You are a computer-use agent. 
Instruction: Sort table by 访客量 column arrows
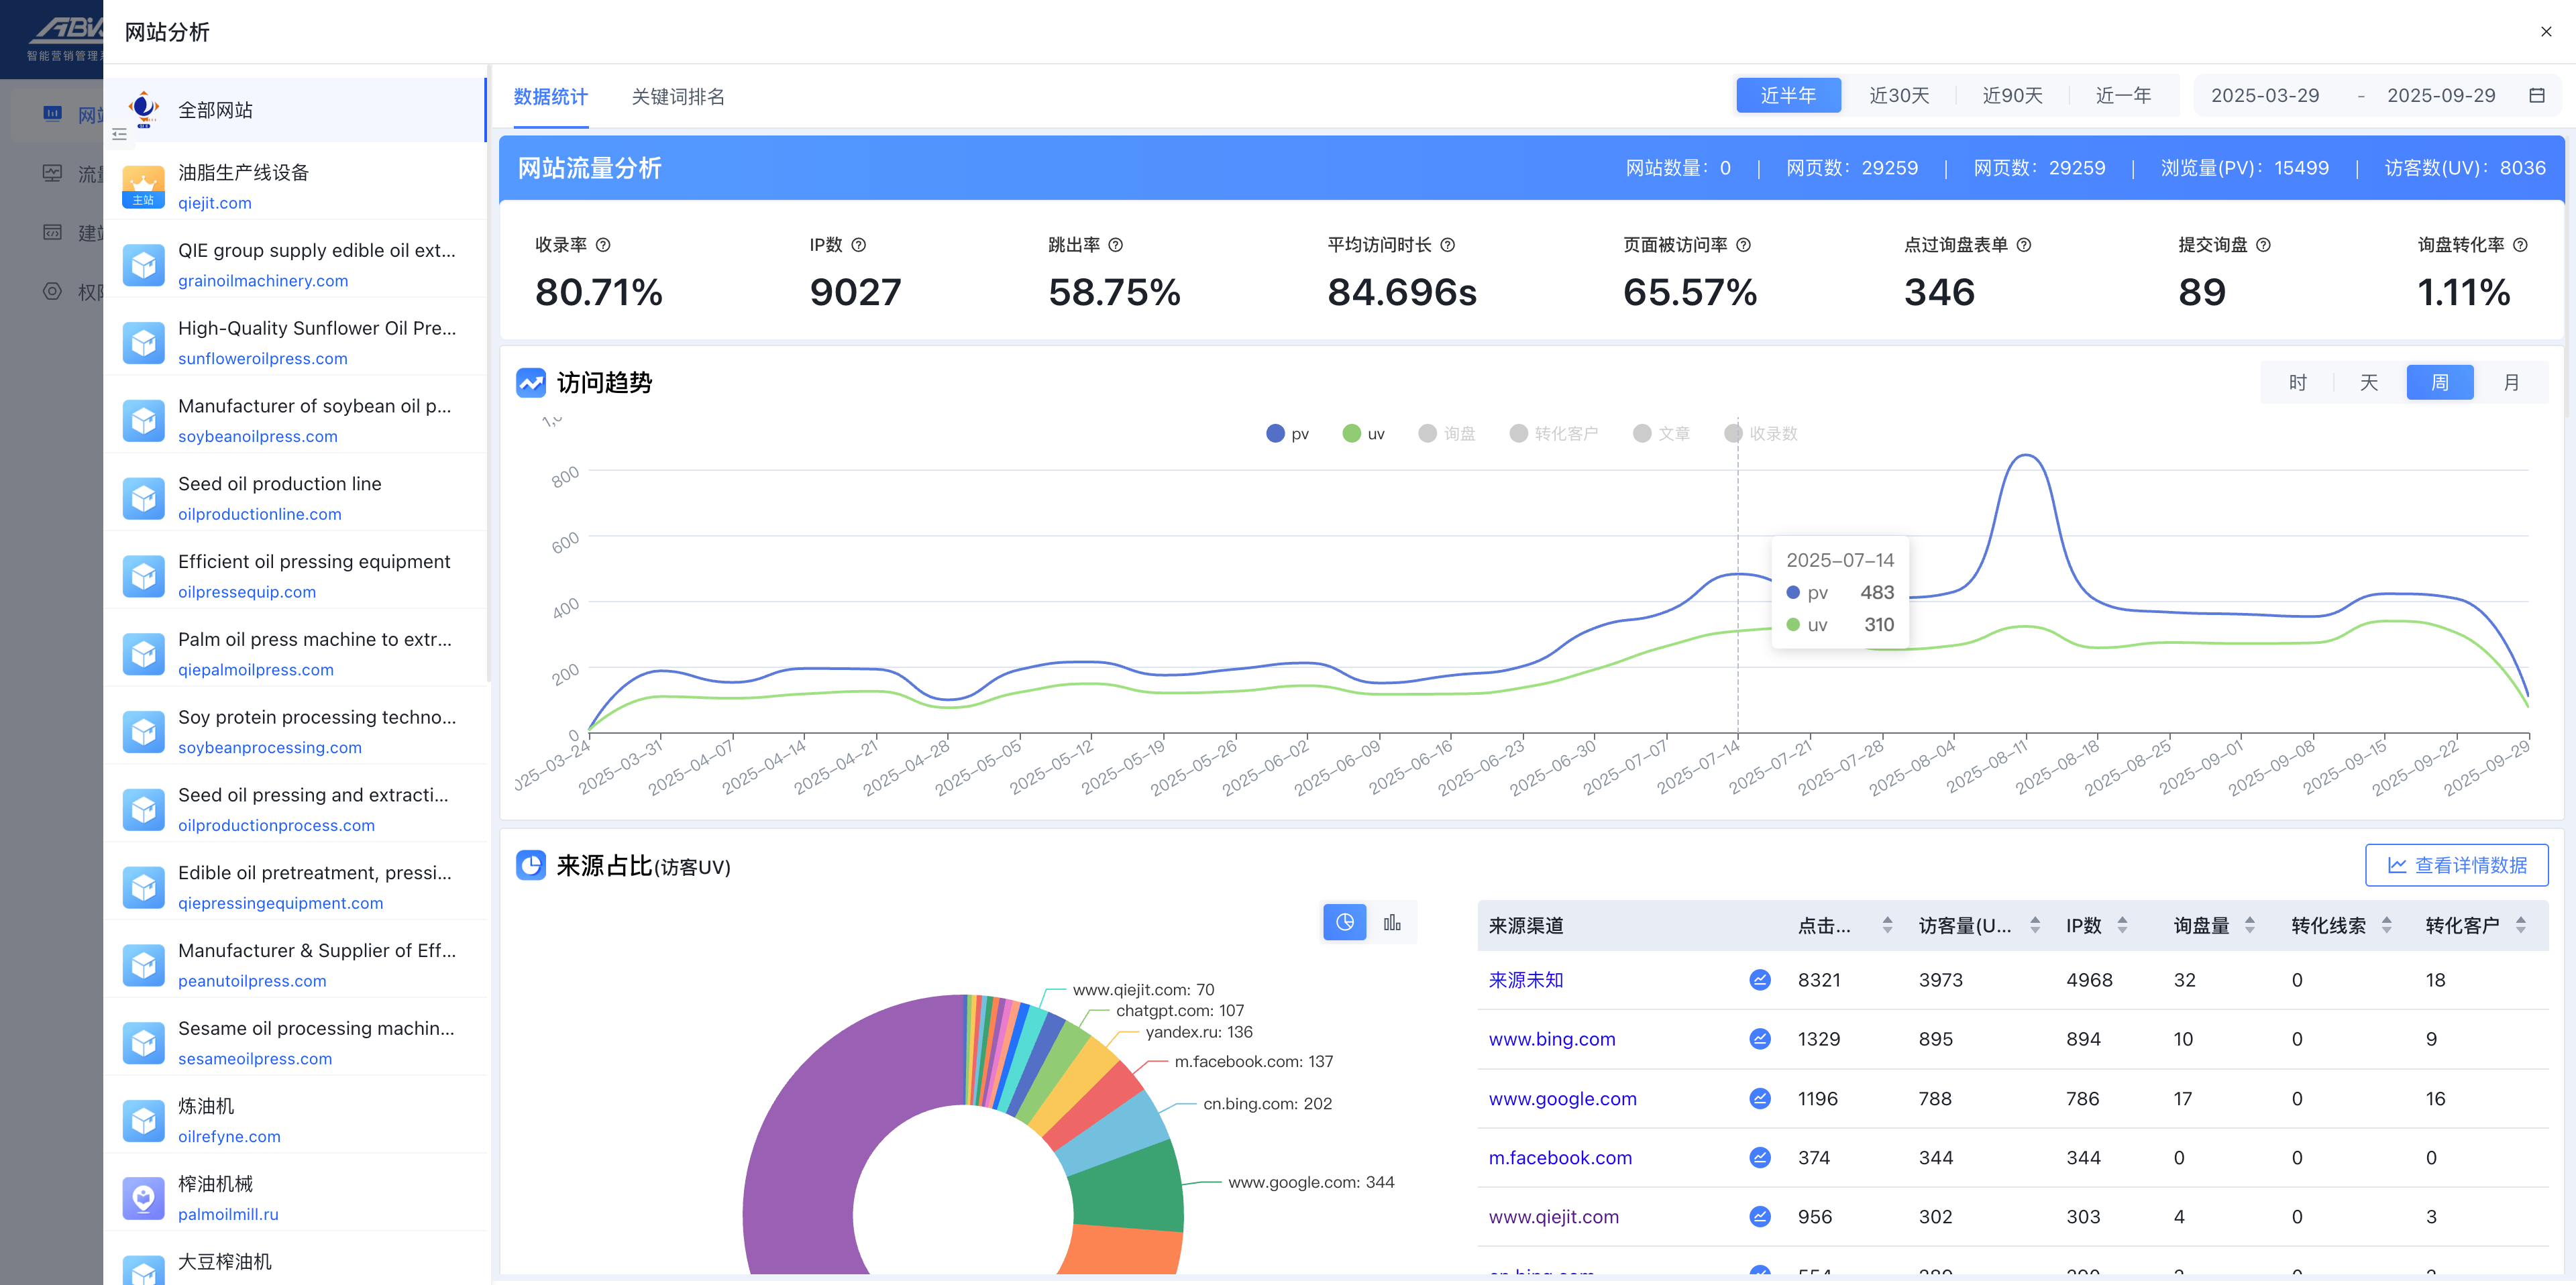pyautogui.click(x=2035, y=925)
